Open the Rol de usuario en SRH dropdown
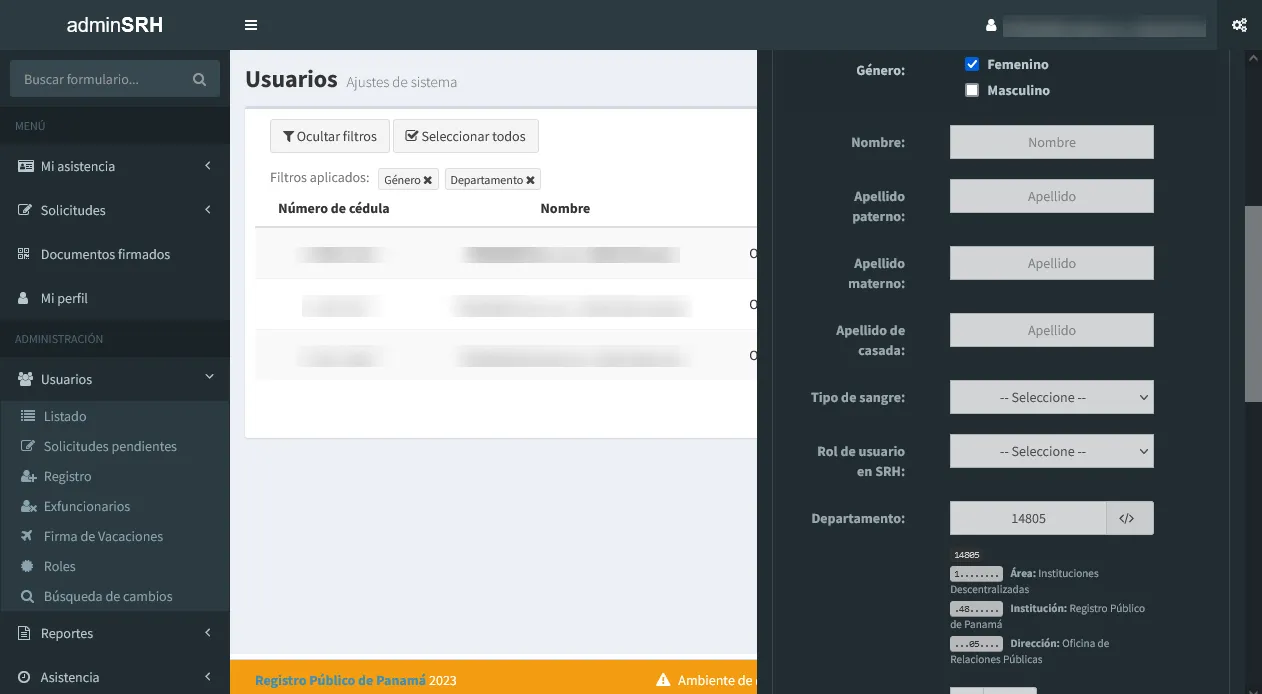The image size is (1262, 694). pos(1051,451)
